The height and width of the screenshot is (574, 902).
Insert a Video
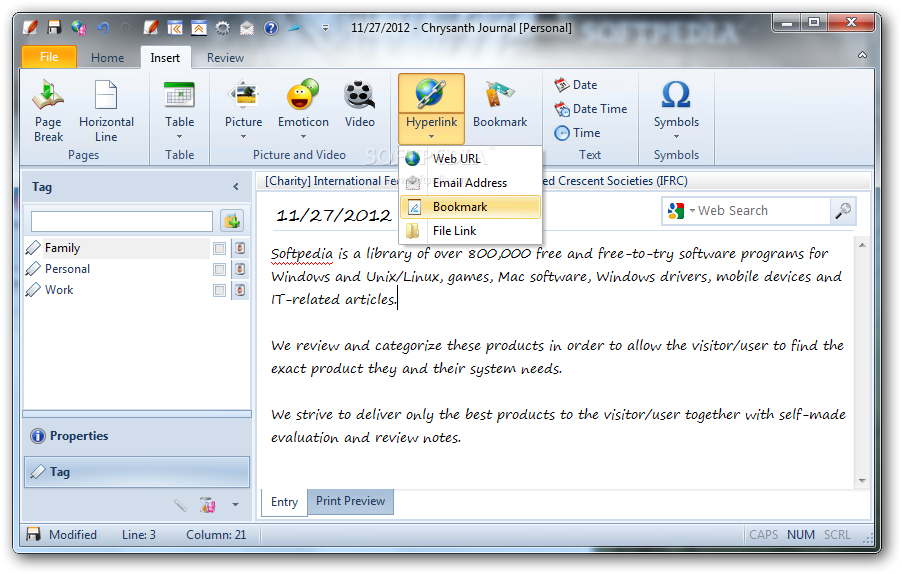pyautogui.click(x=360, y=105)
